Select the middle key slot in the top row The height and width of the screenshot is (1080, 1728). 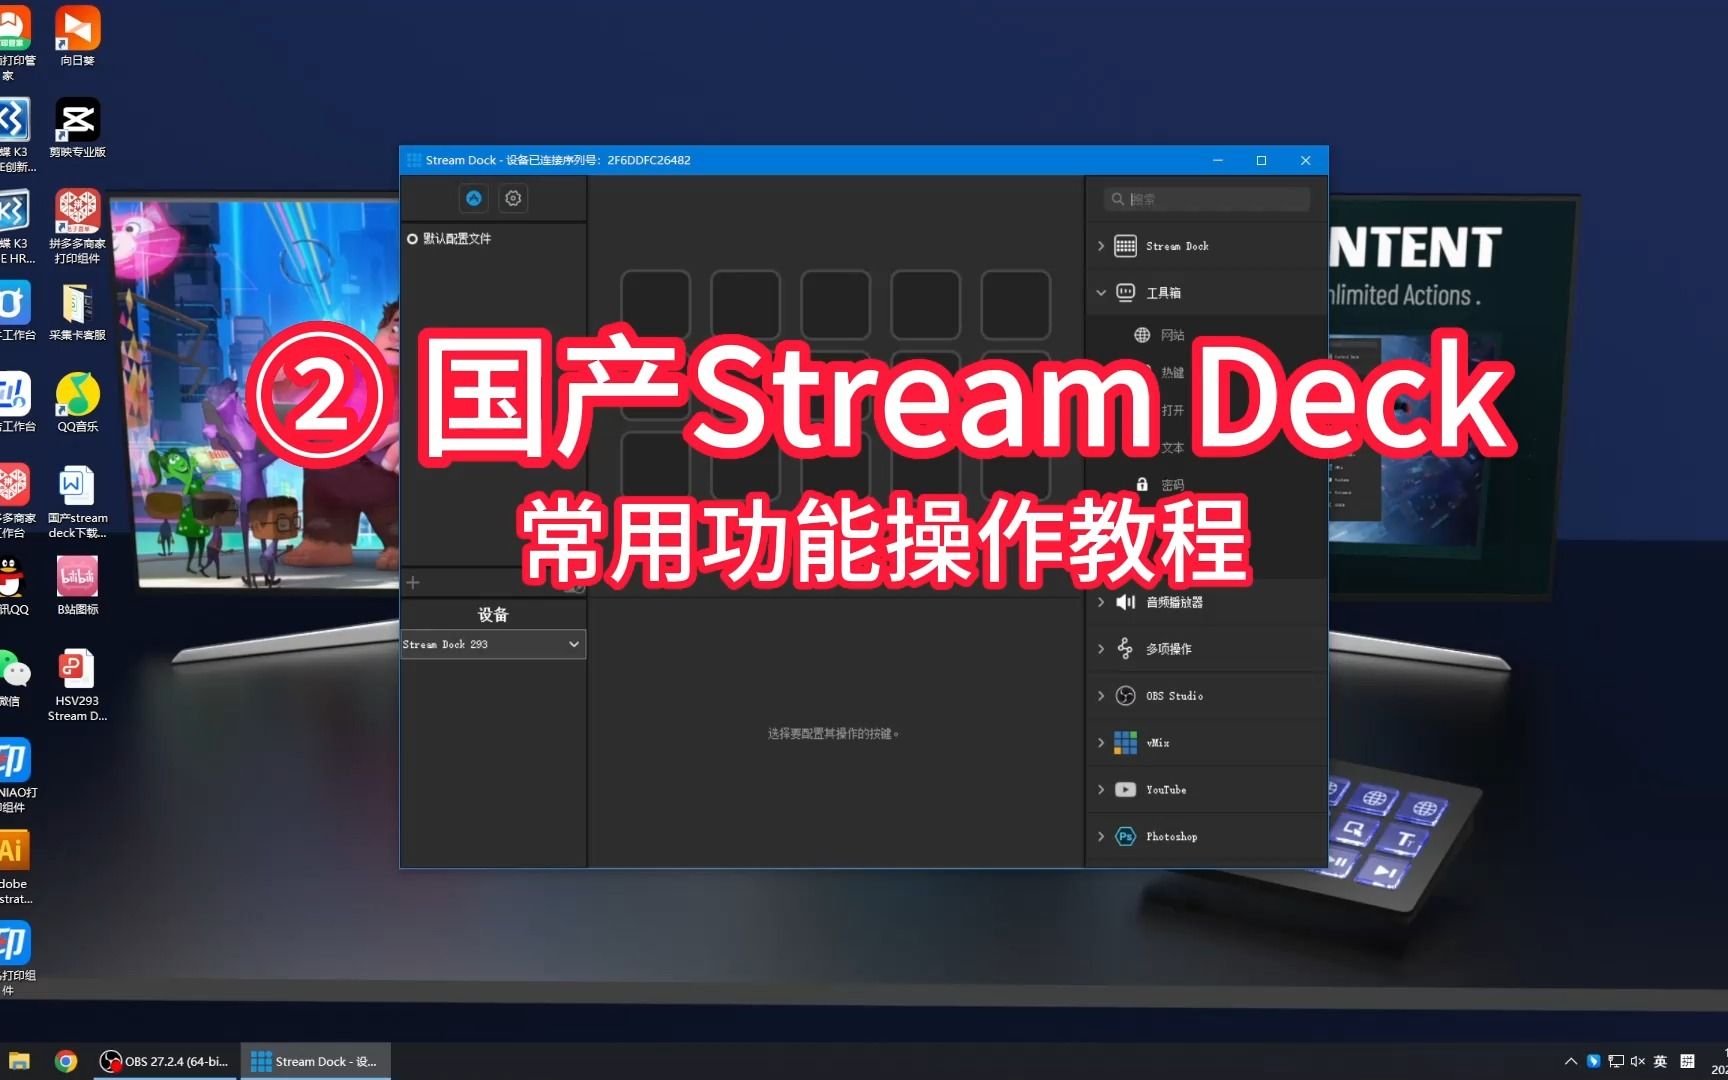[836, 305]
